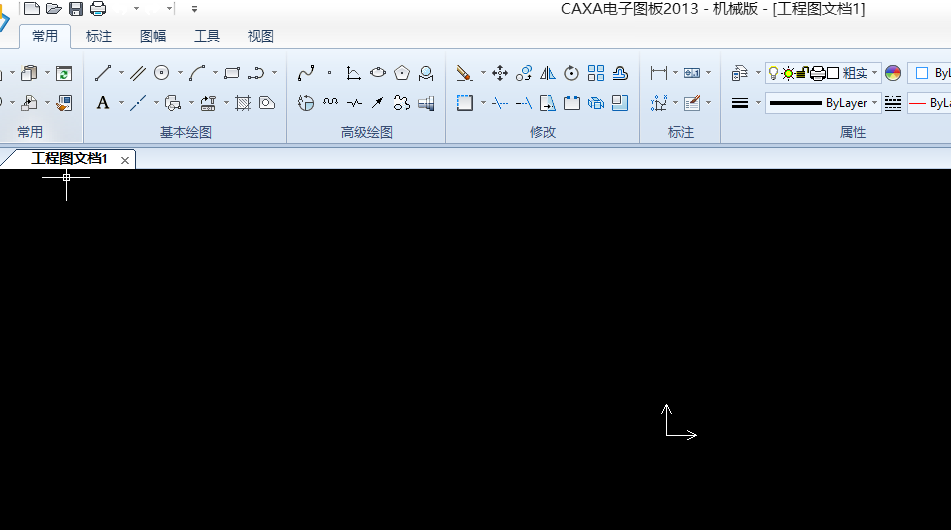Image resolution: width=951 pixels, height=530 pixels.
Task: Click the 基本绘图 group label
Action: 186,132
